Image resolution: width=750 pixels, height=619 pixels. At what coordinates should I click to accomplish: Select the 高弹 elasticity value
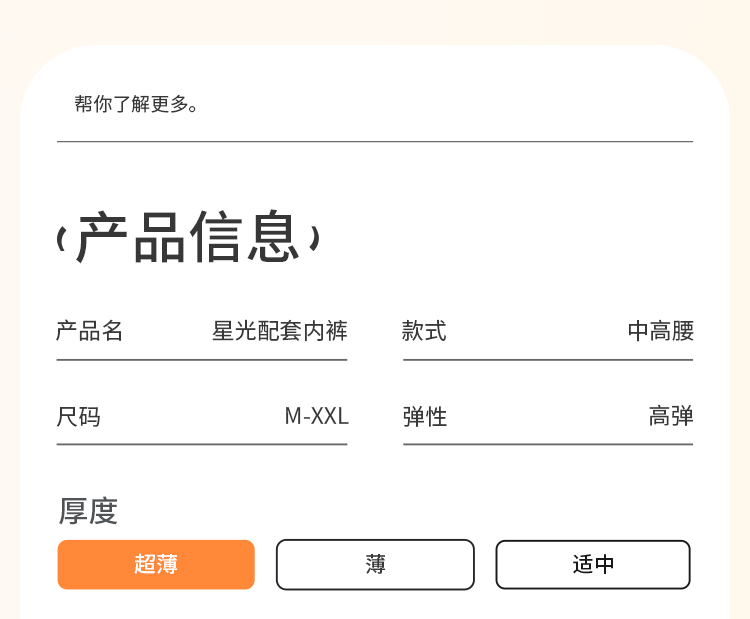[x=670, y=416]
